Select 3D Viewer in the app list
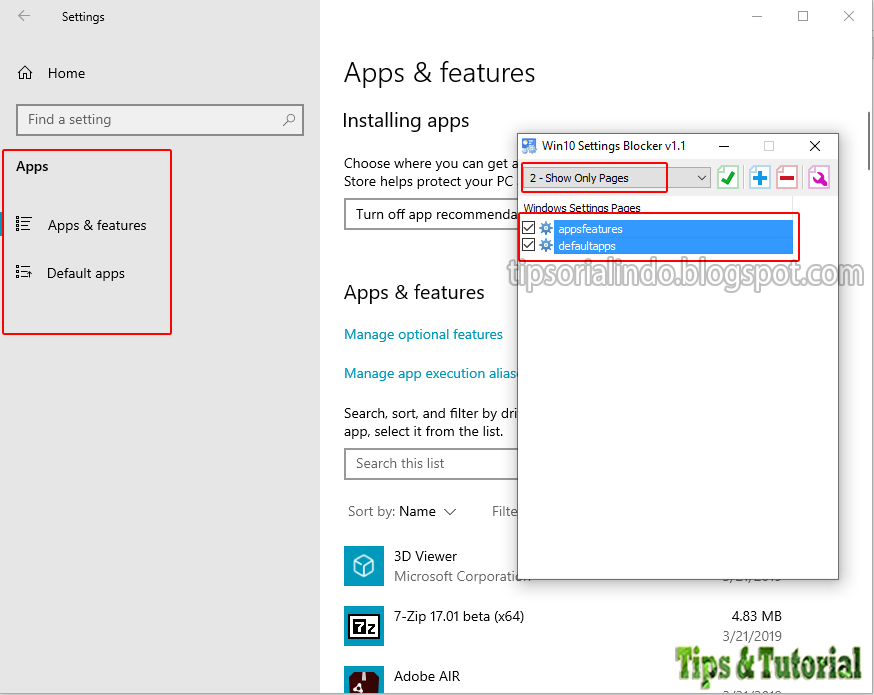The height and width of the screenshot is (695, 874). [430, 566]
